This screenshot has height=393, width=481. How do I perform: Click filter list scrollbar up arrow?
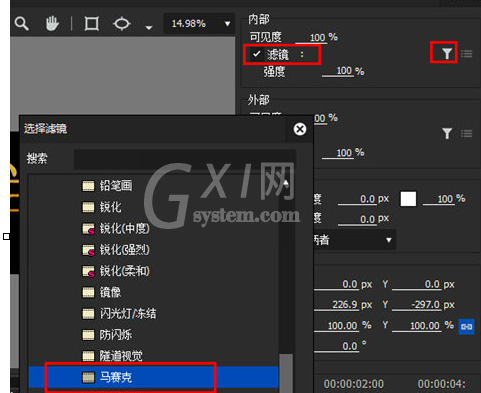pyautogui.click(x=286, y=183)
